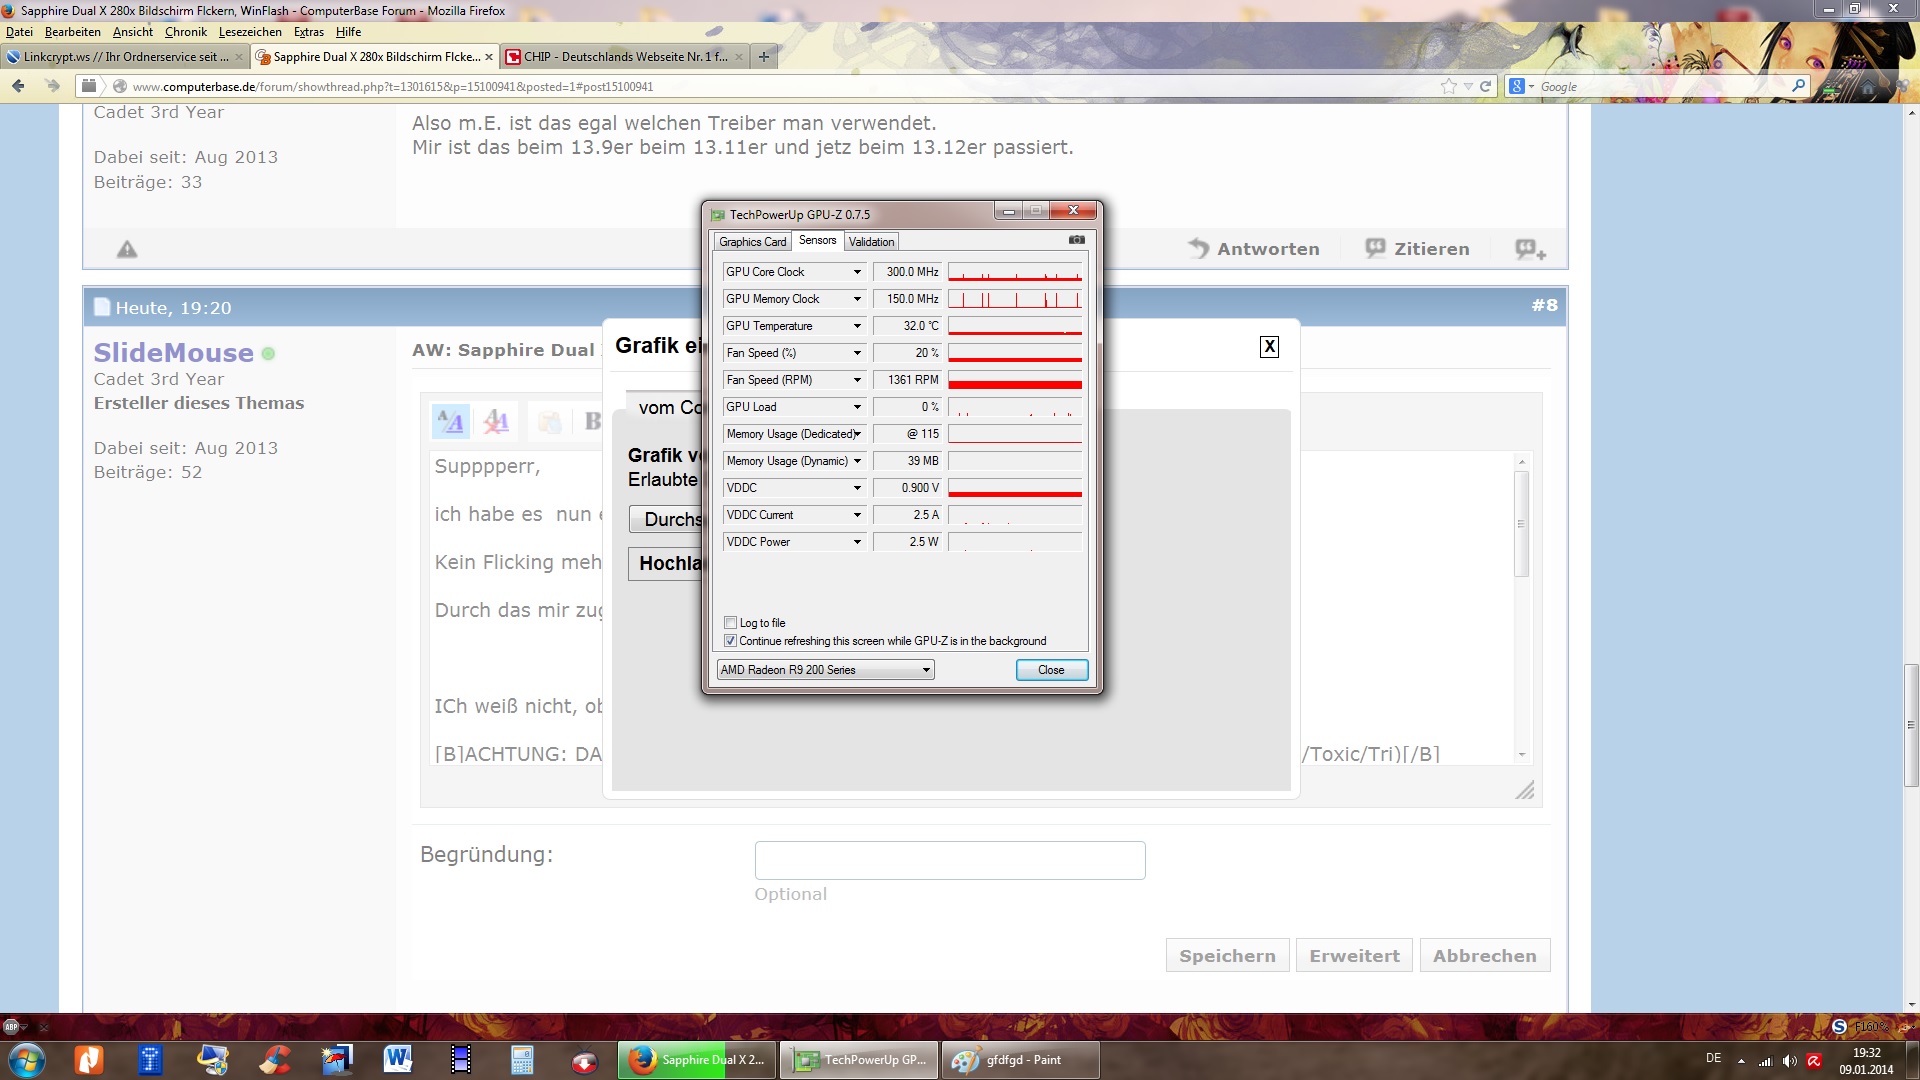
Task: Uncheck Continue refreshing in background option
Action: coord(731,641)
